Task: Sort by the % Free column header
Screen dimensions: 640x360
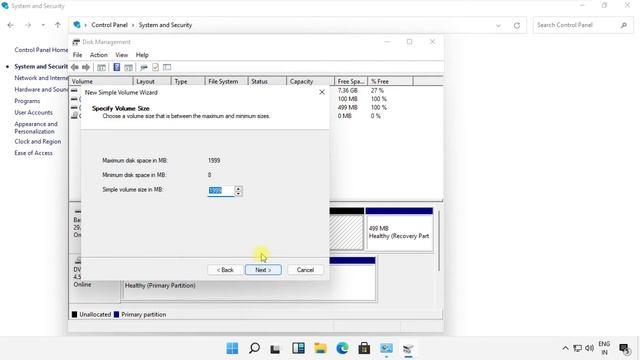Action: tap(390, 81)
